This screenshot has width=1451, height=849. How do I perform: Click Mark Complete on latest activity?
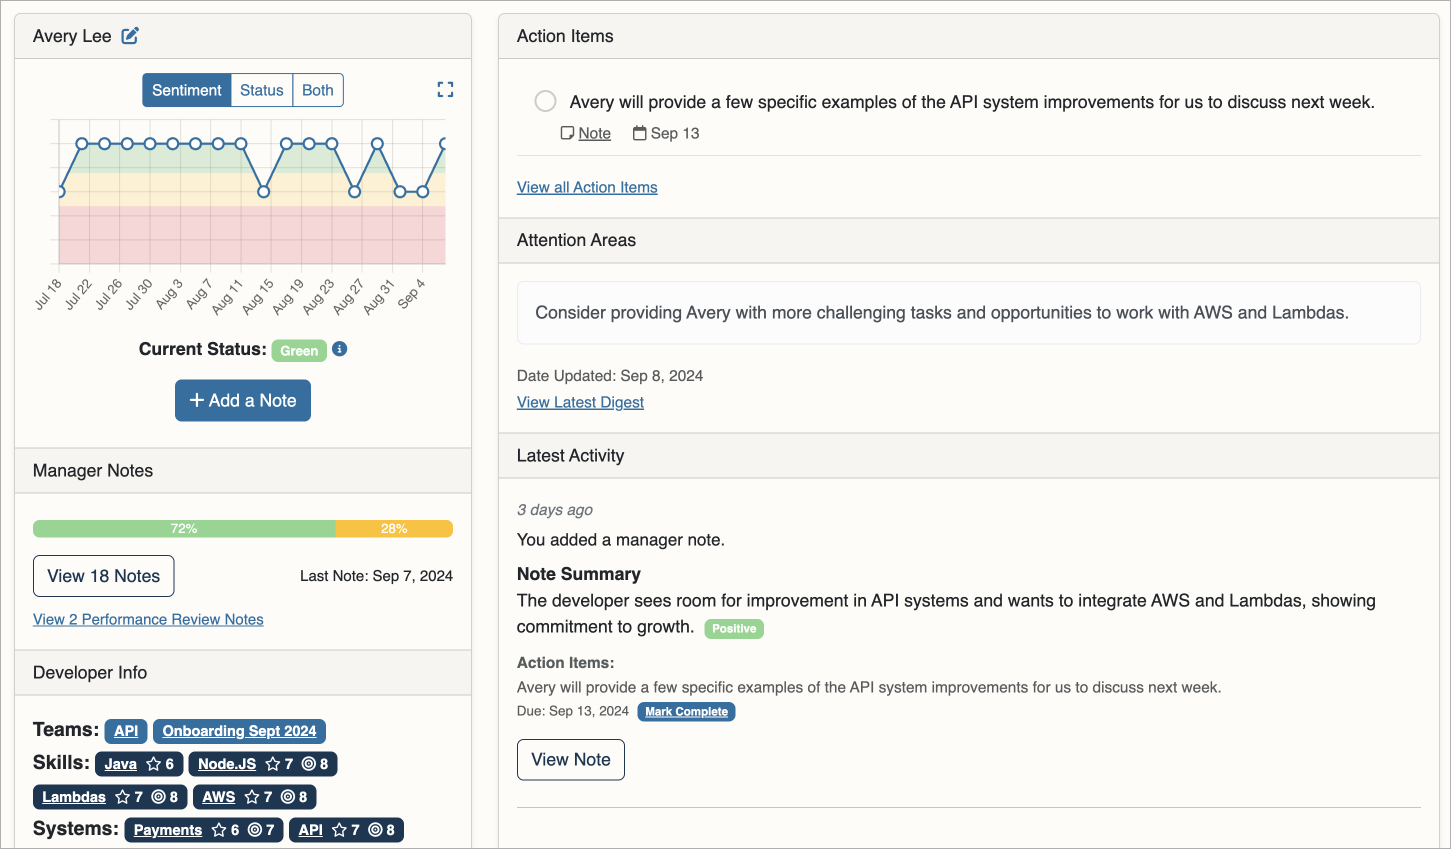point(686,712)
